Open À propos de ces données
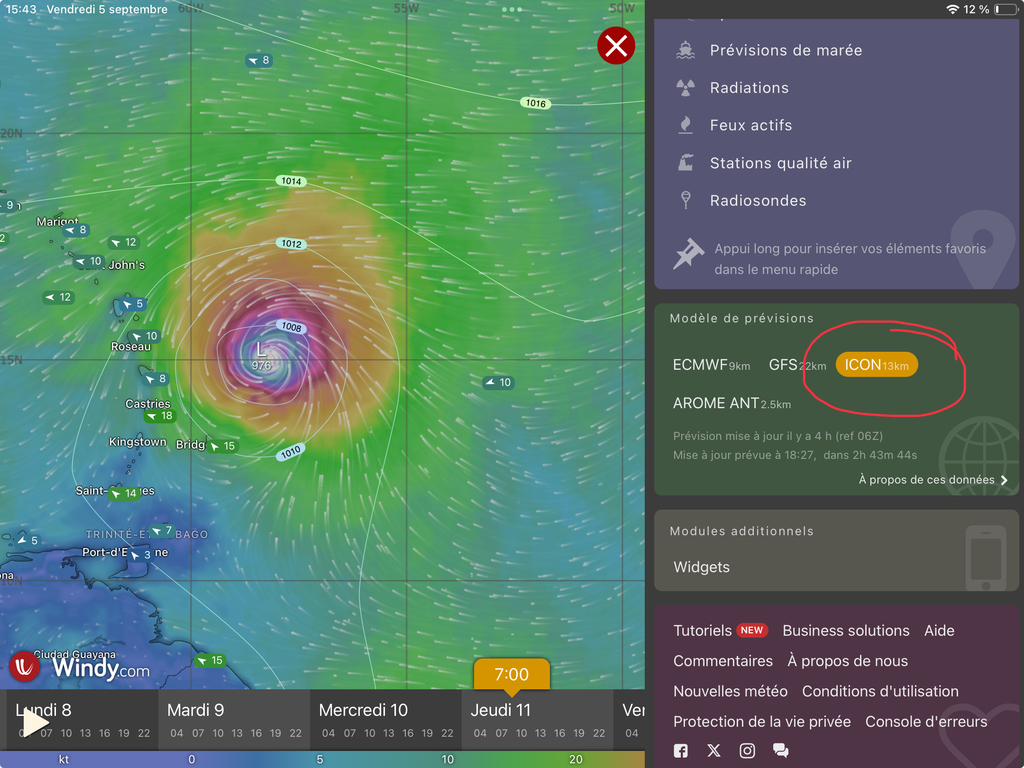 point(926,480)
